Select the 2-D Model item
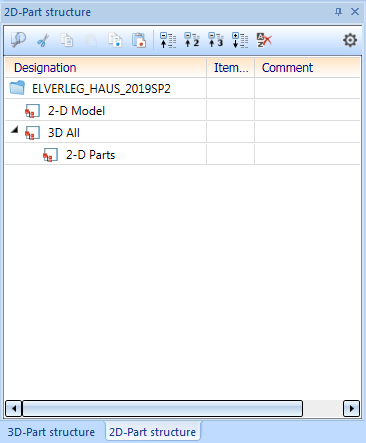 click(x=76, y=111)
